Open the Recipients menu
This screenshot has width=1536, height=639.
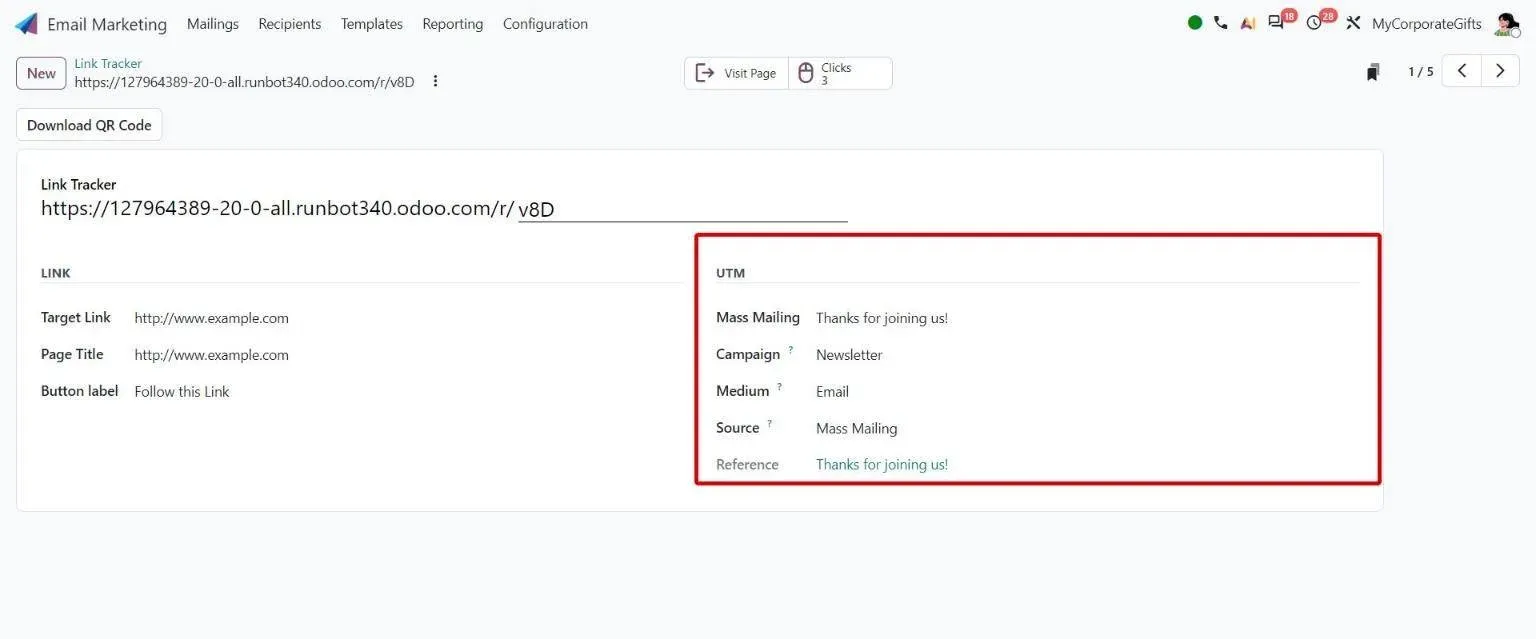[x=290, y=24]
